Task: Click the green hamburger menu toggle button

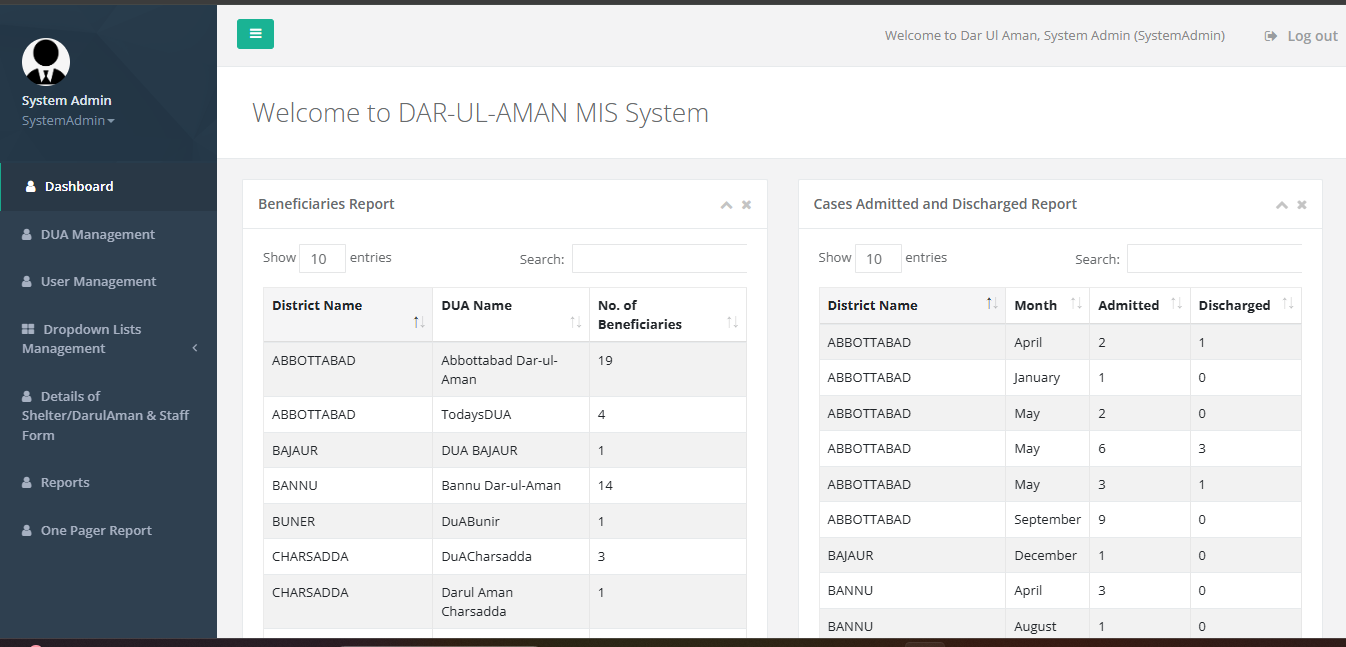Action: tap(255, 34)
